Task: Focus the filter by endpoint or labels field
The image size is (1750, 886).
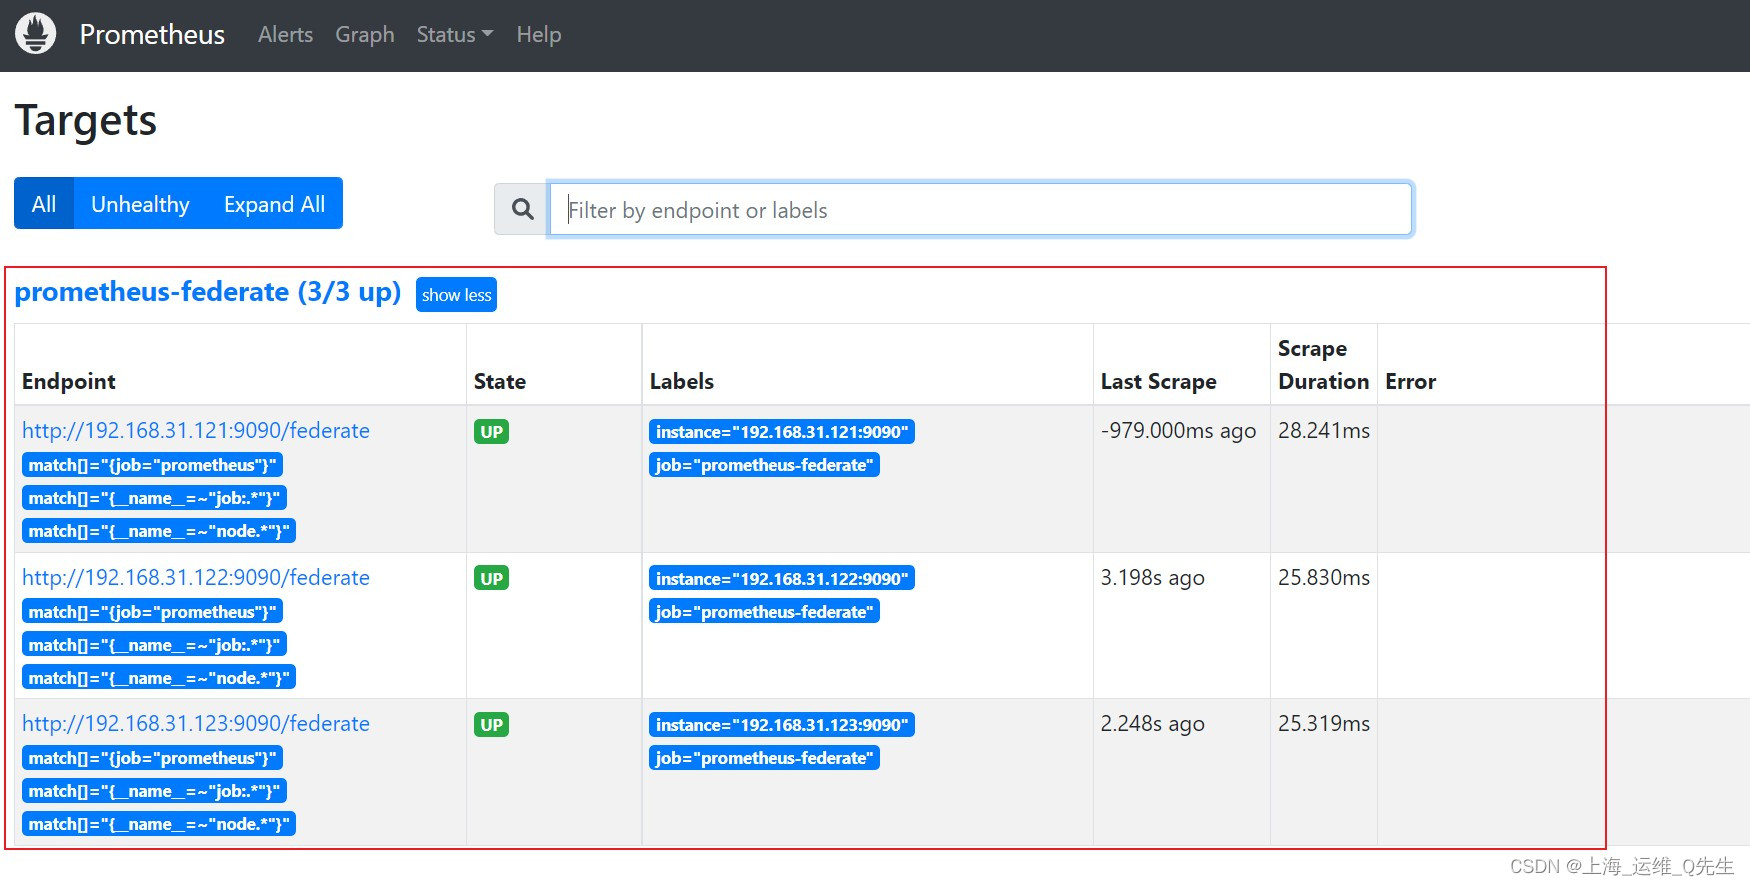Action: [x=980, y=209]
